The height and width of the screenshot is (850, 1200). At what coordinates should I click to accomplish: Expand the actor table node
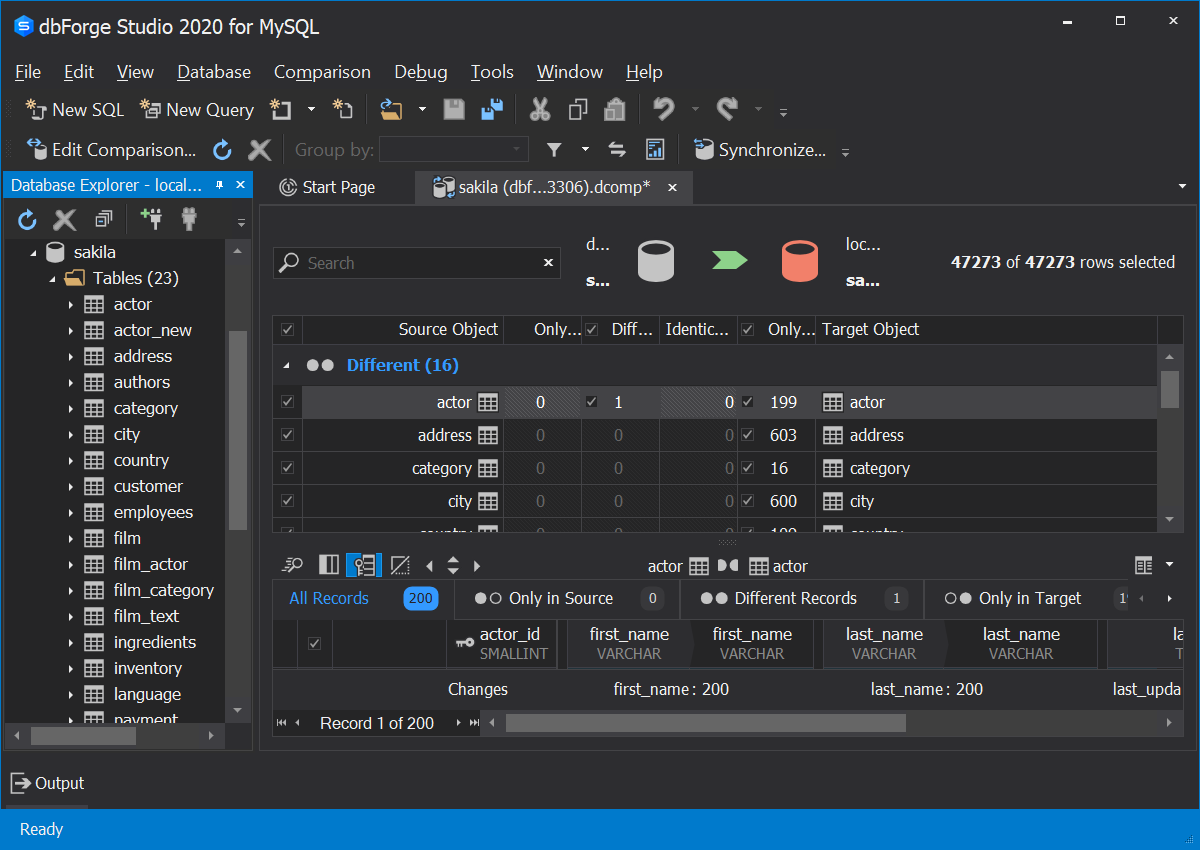[x=71, y=304]
